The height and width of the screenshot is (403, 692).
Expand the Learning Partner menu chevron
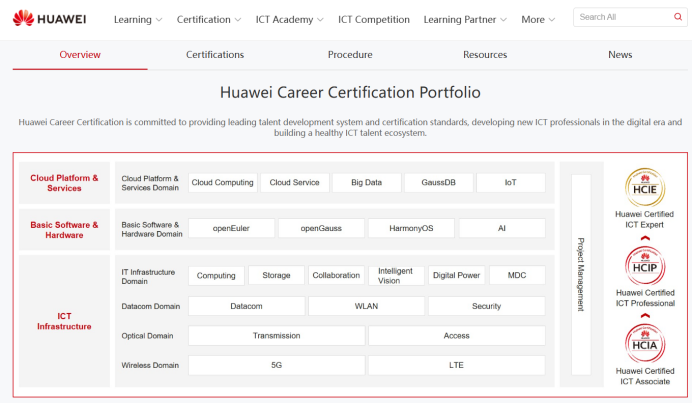504,20
